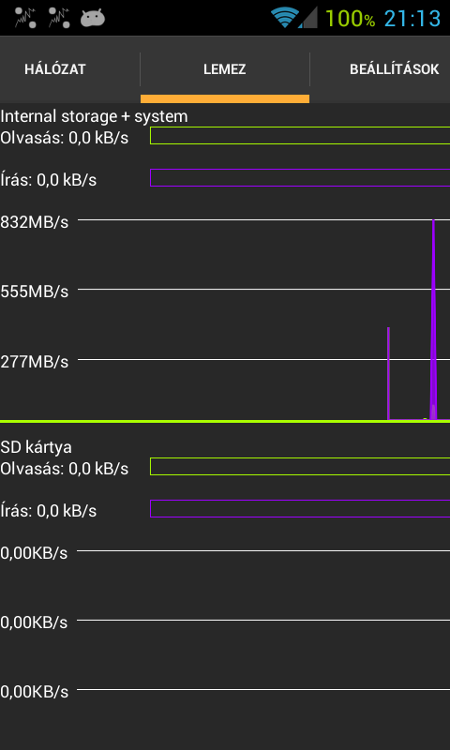450x750 pixels.
Task: Tap the tall purple write spike on graph
Action: tap(433, 320)
